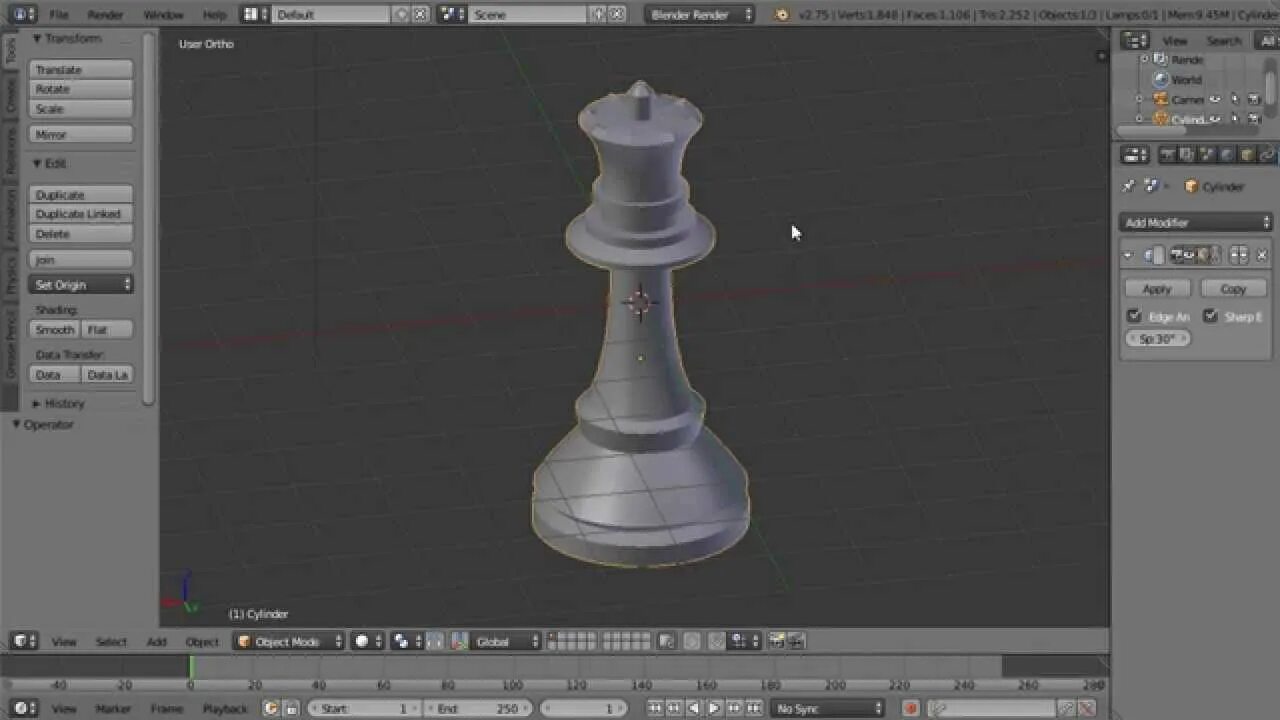
Task: Open the pivot point selector
Action: [x=406, y=641]
